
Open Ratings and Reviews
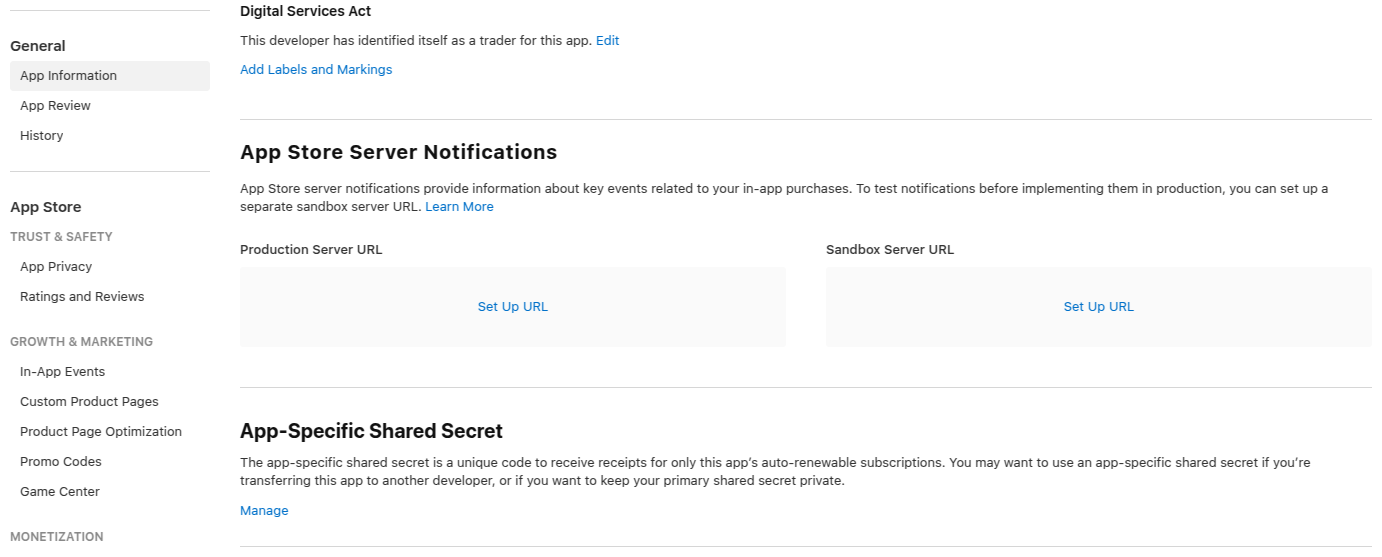pyautogui.click(x=82, y=297)
